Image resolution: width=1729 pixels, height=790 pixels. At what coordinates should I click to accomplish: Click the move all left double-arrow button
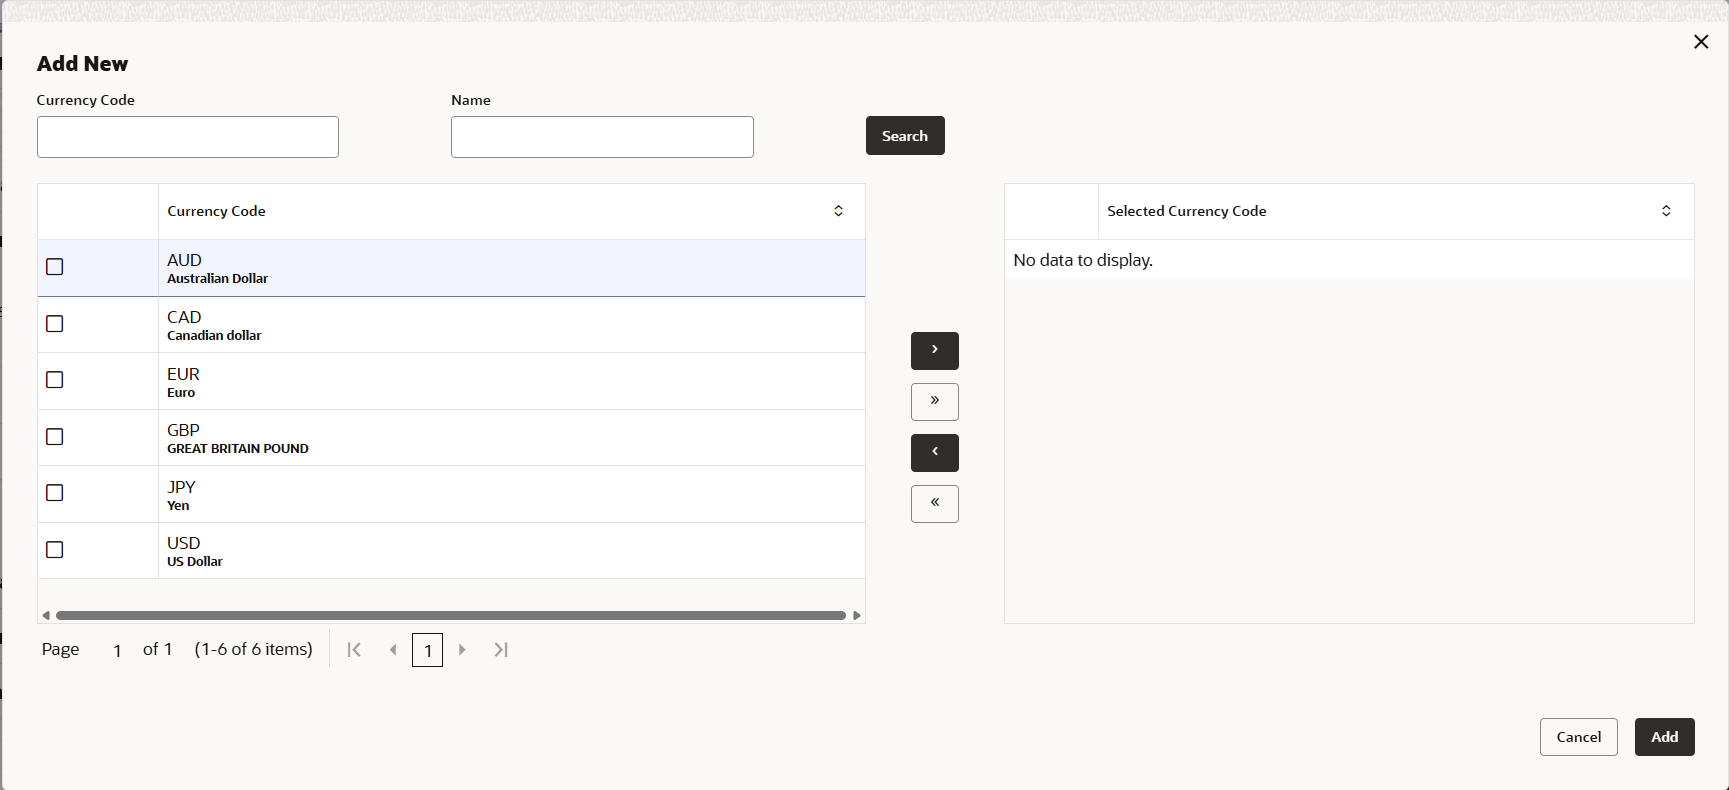(x=935, y=504)
